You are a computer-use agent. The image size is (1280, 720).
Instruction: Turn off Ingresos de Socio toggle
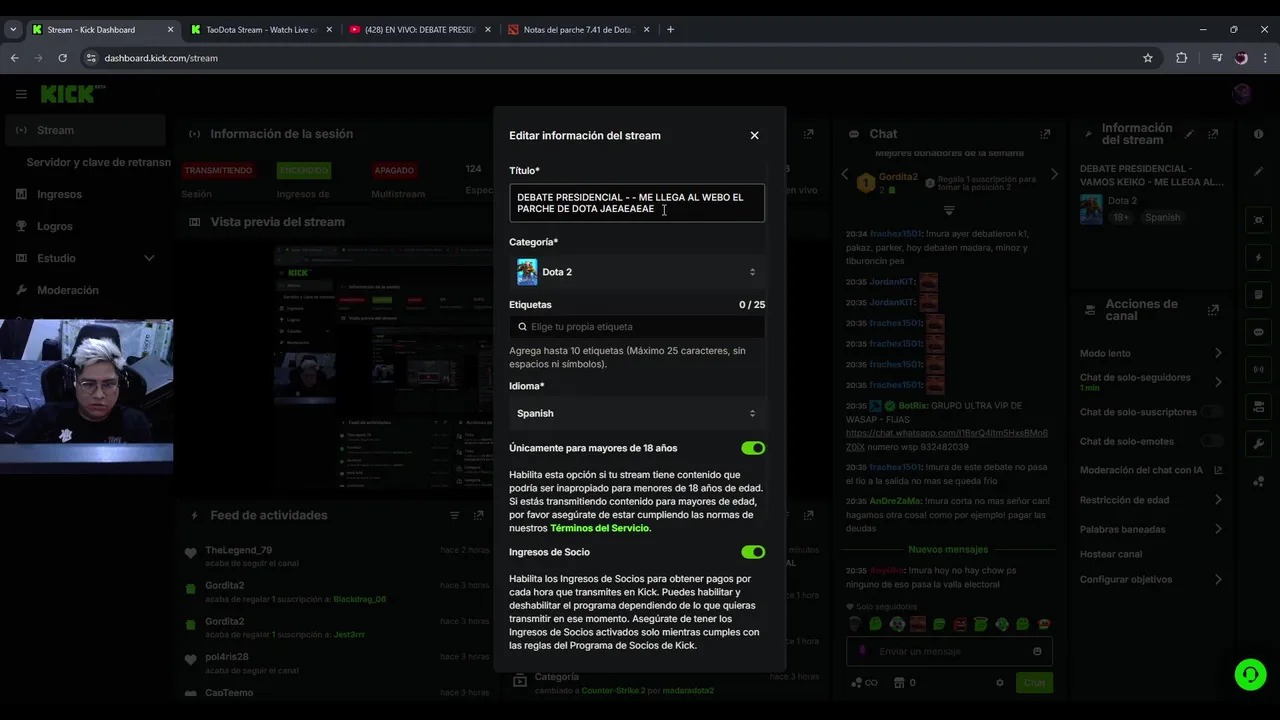pyautogui.click(x=753, y=552)
